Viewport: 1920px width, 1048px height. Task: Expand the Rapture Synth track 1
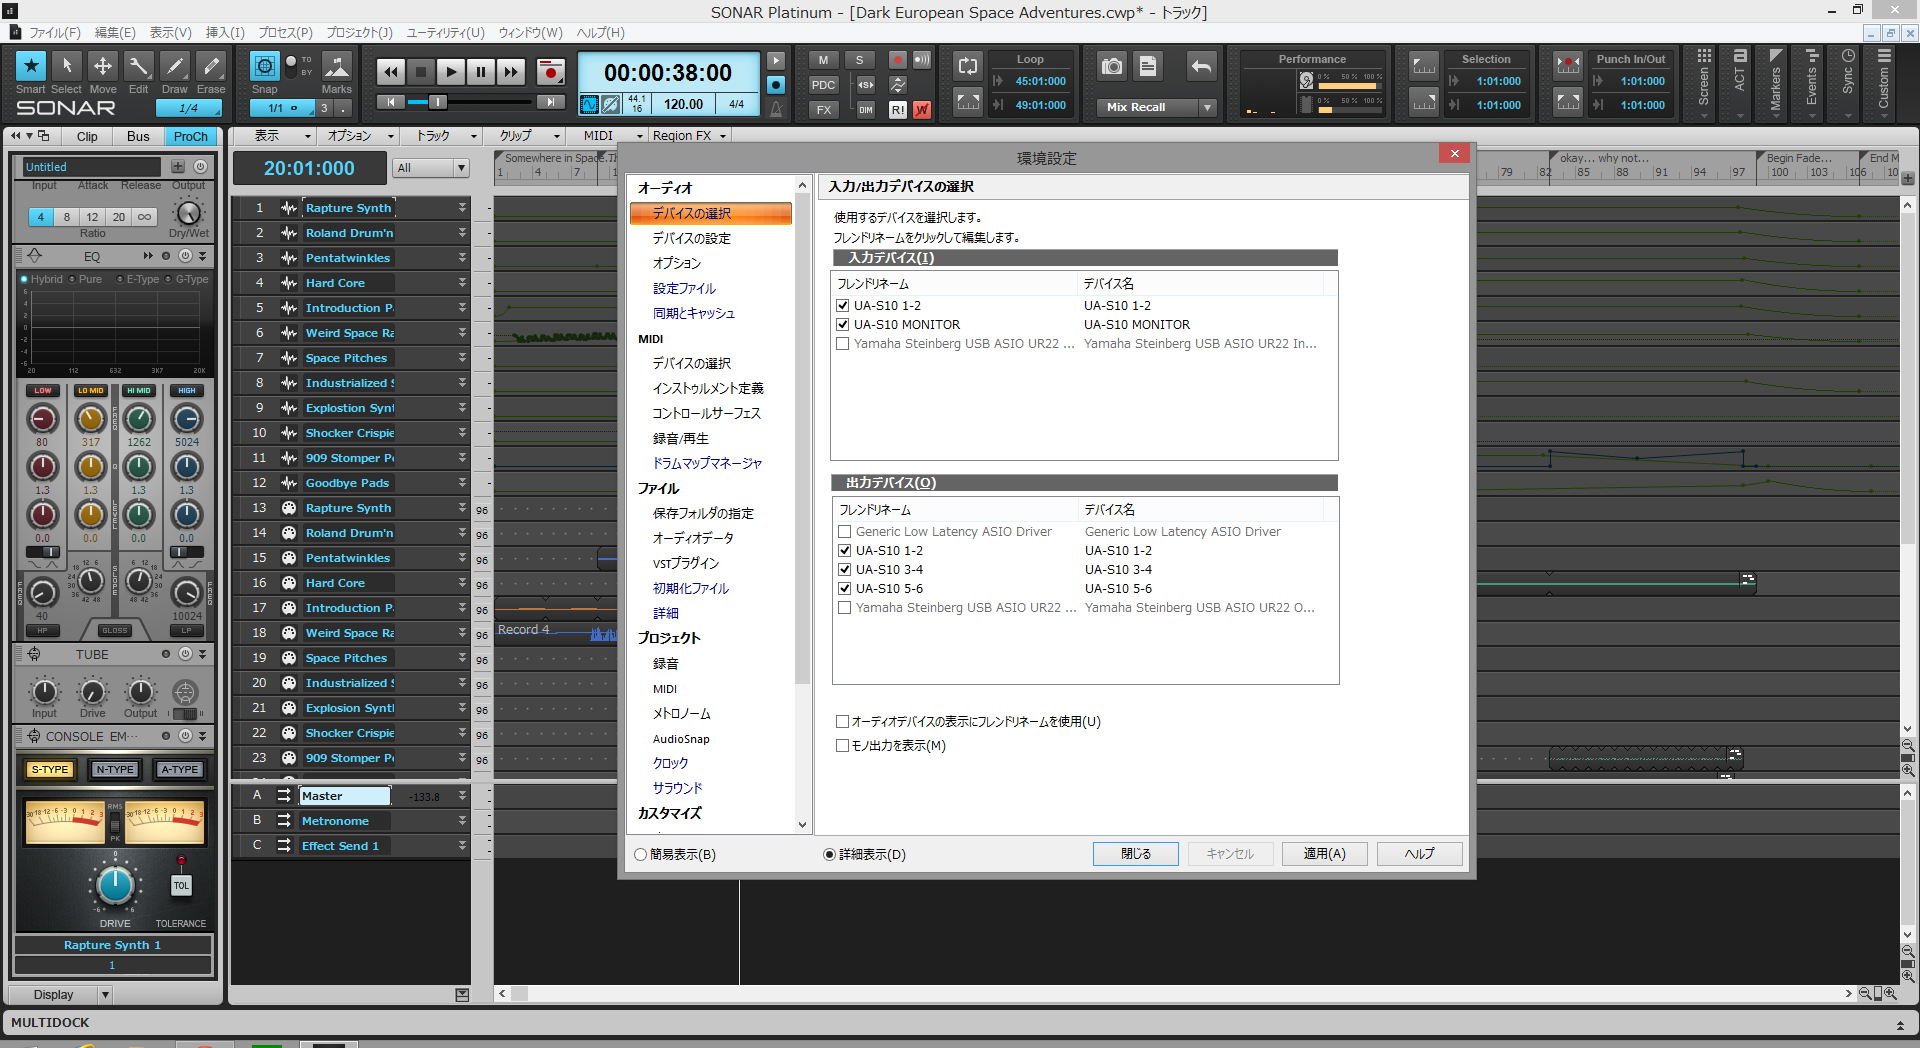click(462, 208)
